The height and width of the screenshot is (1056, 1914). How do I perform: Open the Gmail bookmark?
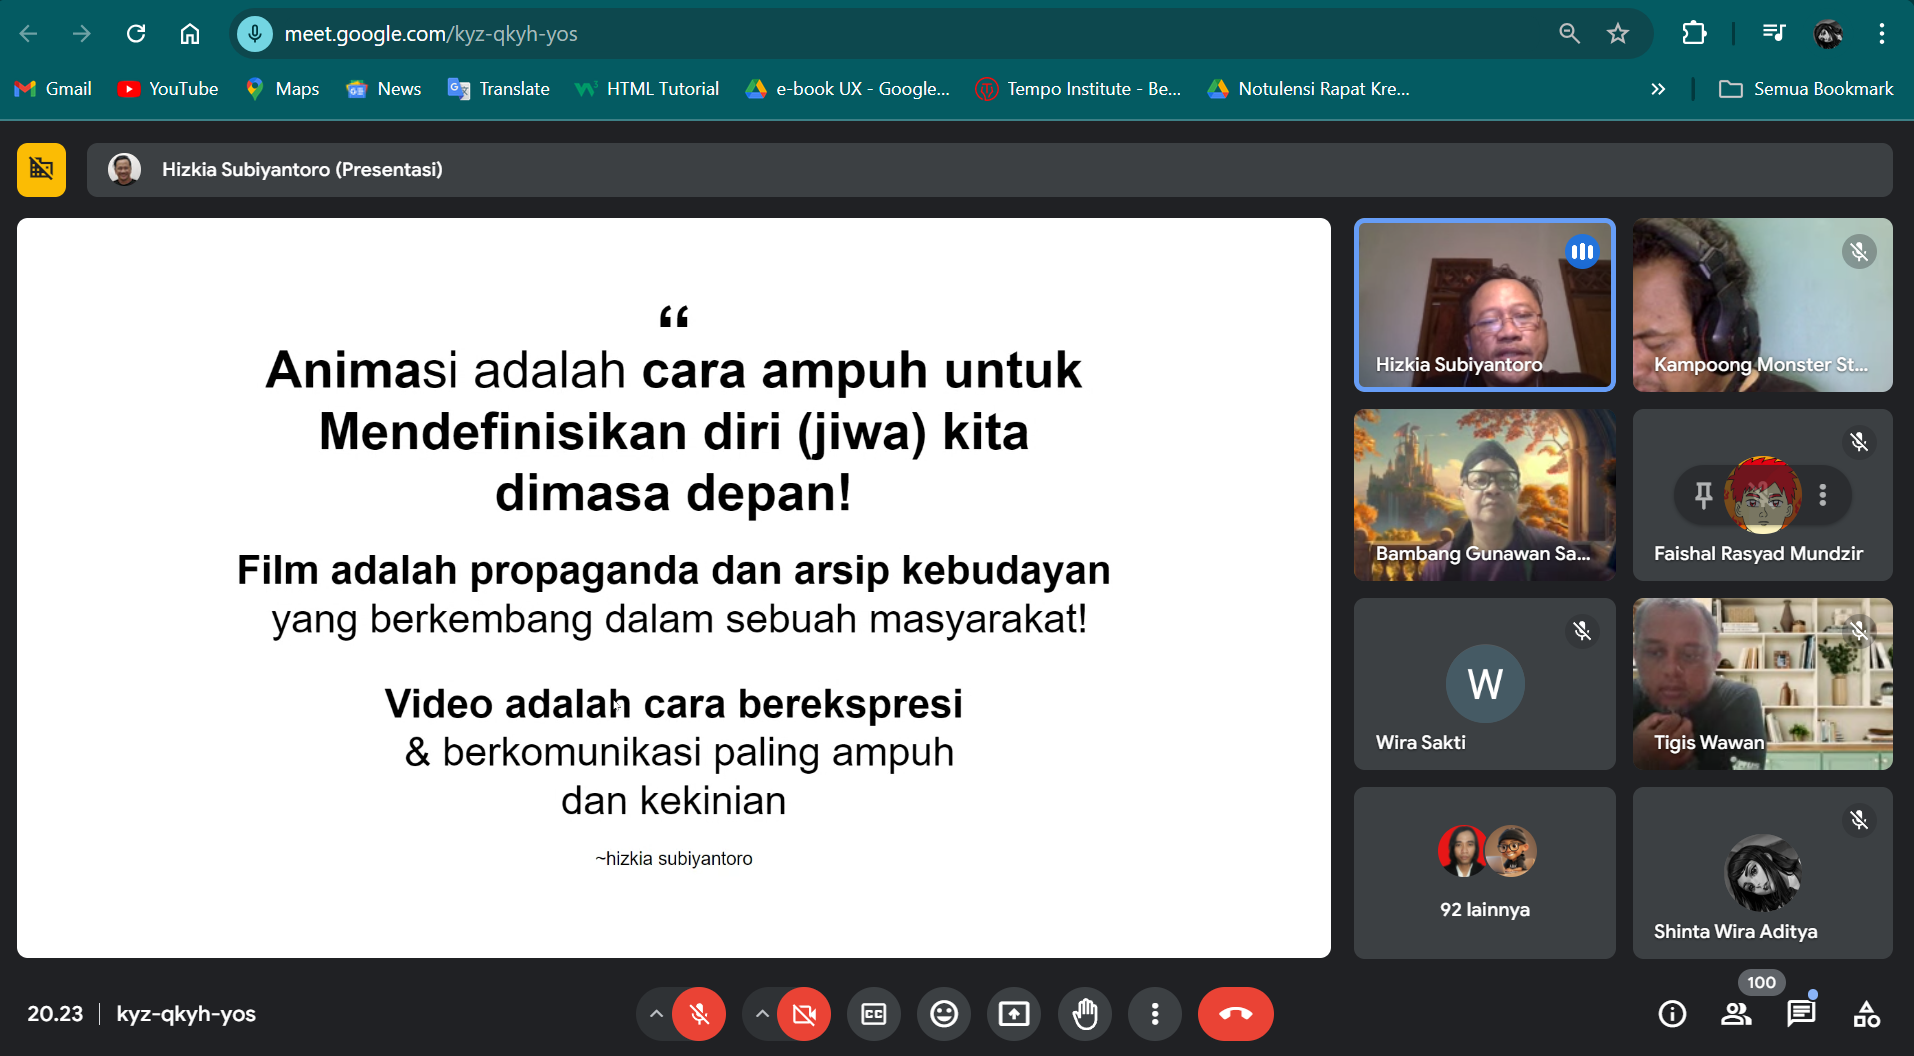[54, 89]
